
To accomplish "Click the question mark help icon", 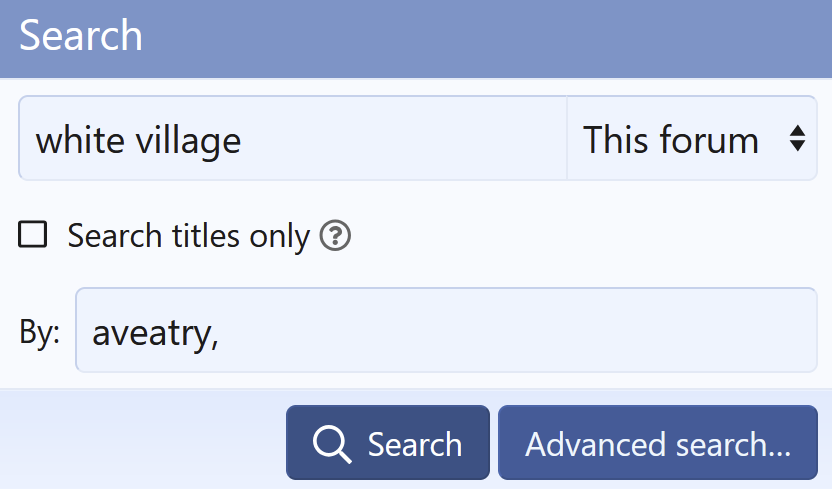I will (335, 236).
